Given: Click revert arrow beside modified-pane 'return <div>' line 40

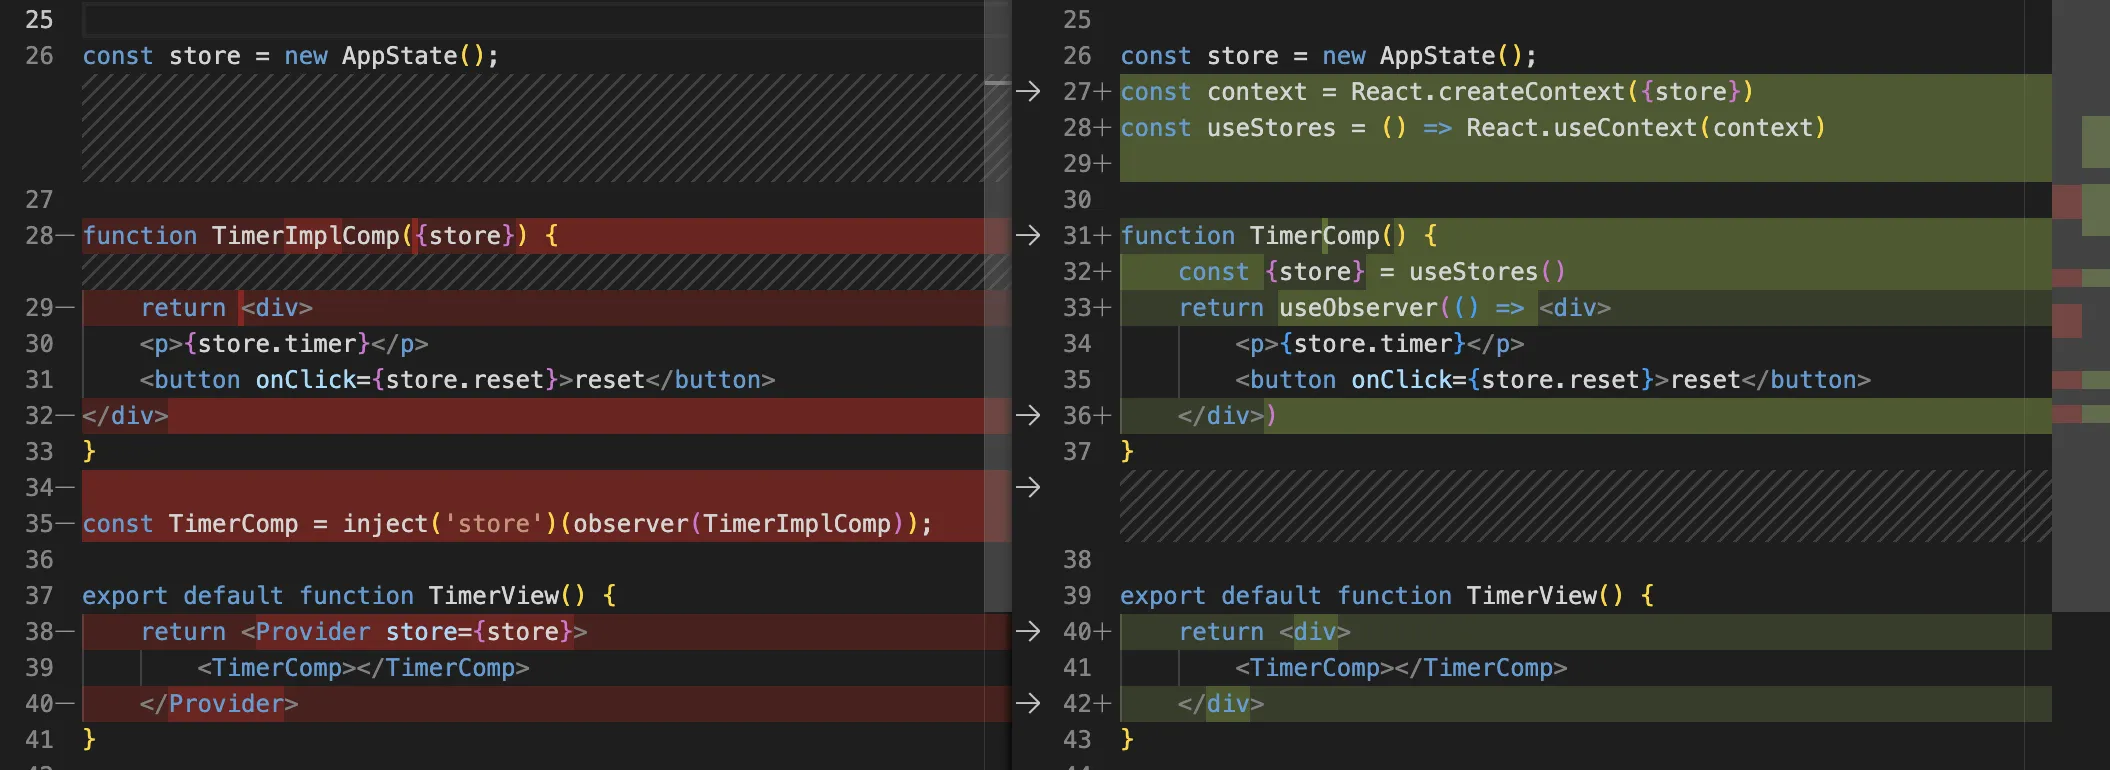Looking at the screenshot, I should [1028, 632].
